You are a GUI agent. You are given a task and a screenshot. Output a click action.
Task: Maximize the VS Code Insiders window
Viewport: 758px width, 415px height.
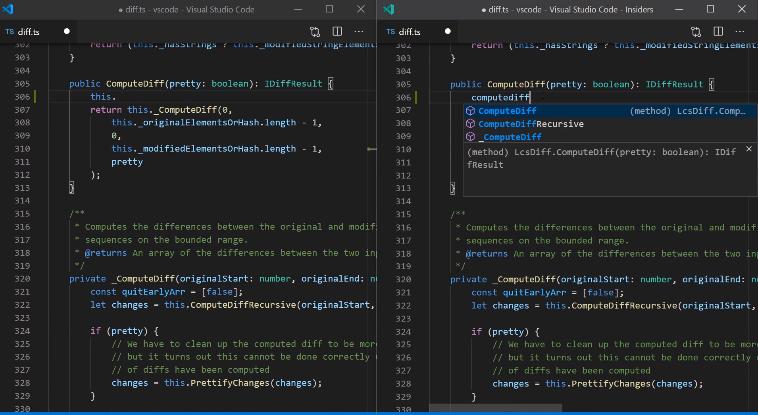click(x=710, y=9)
